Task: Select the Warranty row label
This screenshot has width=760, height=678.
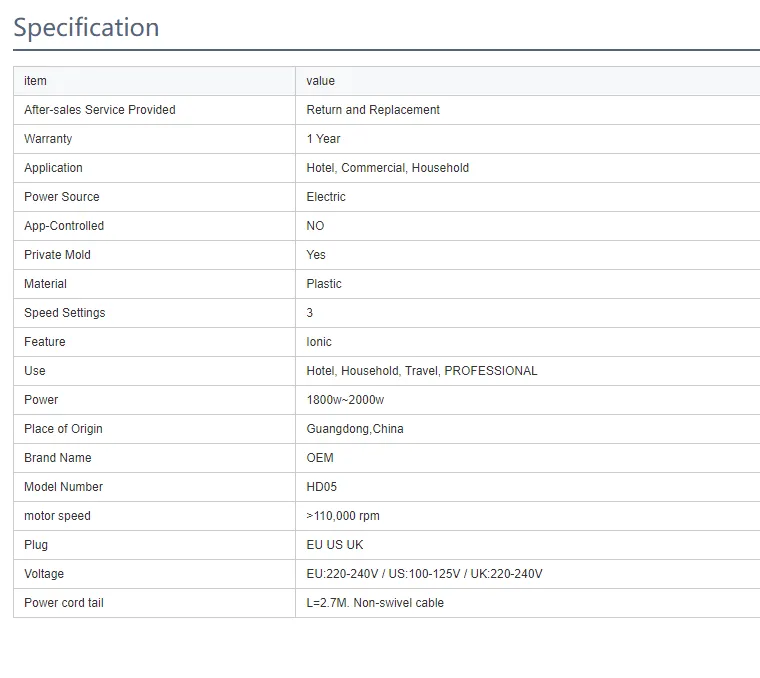Action: pos(48,139)
